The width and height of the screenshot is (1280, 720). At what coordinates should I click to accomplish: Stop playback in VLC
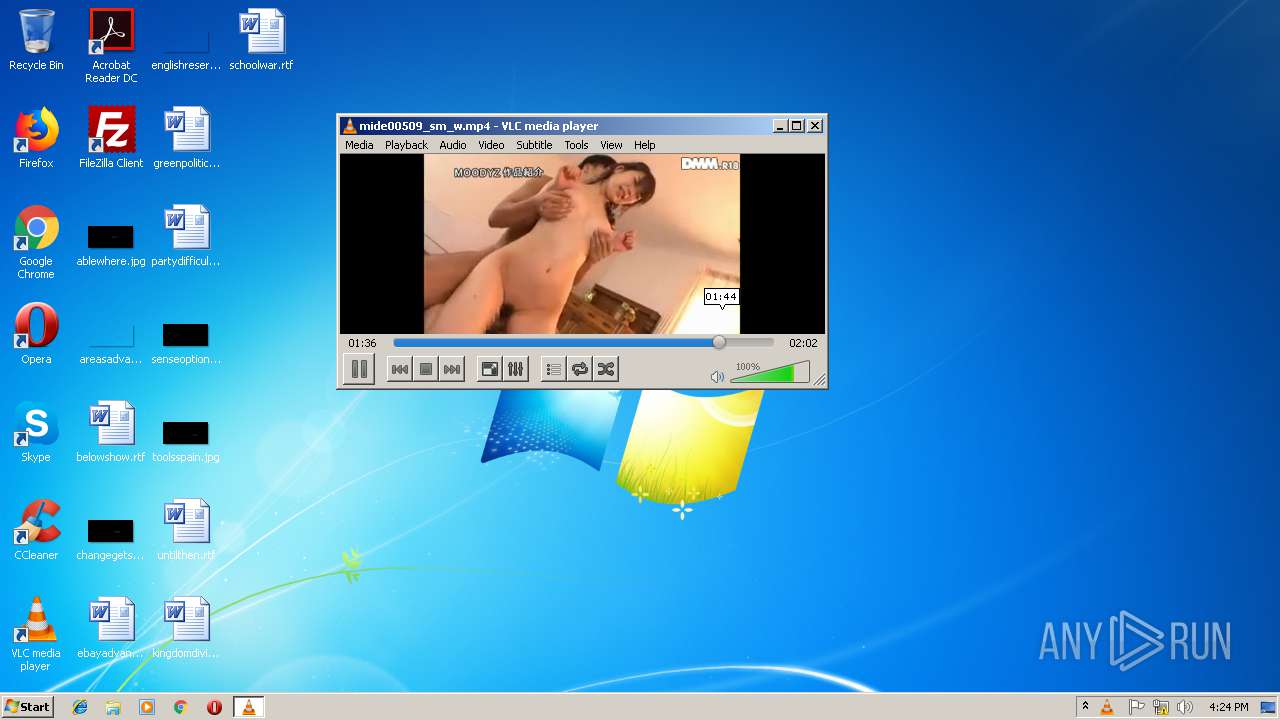(x=426, y=369)
